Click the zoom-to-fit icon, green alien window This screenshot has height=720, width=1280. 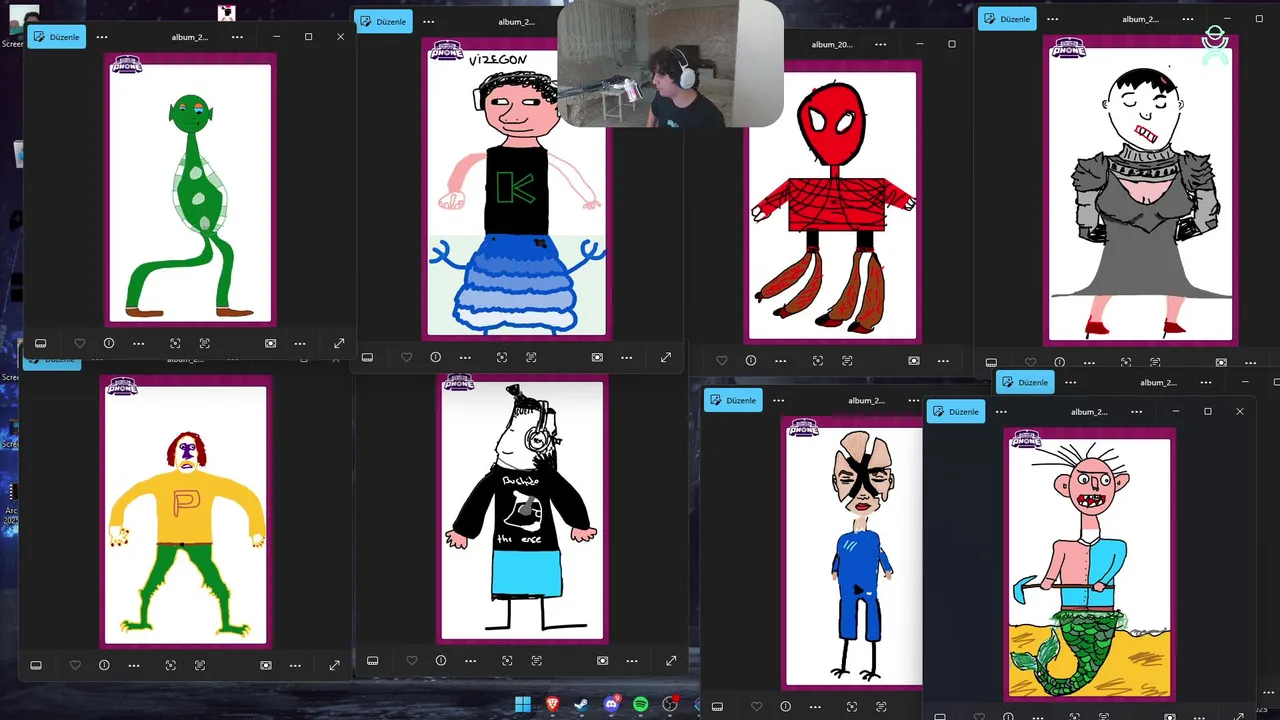click(x=270, y=343)
